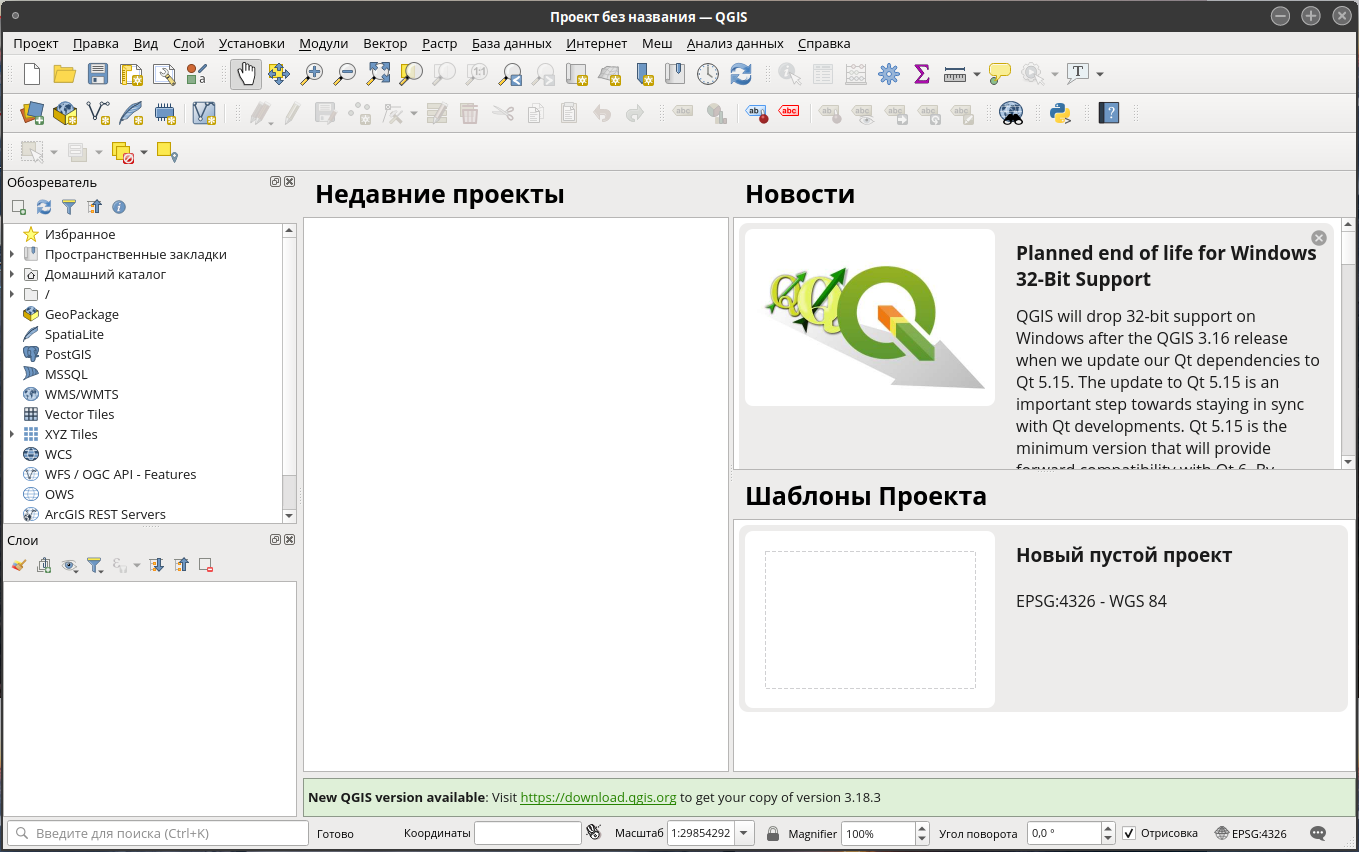Create a new project with the blank page icon
The height and width of the screenshot is (852, 1359).
pos(32,74)
